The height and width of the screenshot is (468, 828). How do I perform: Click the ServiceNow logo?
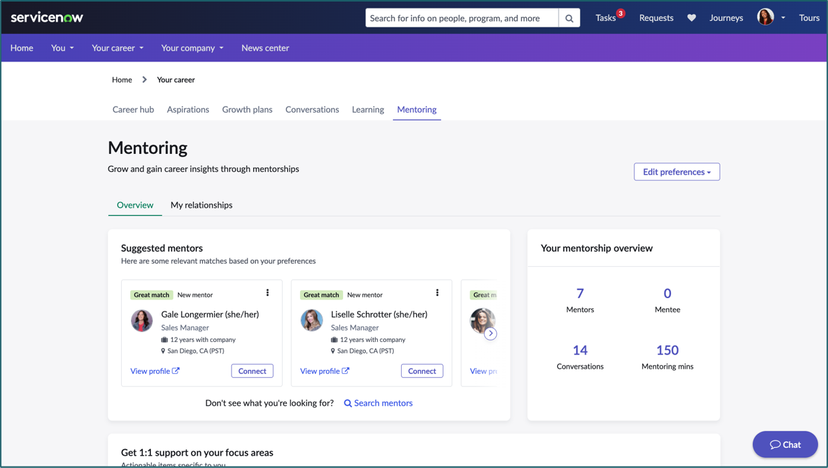(46, 17)
